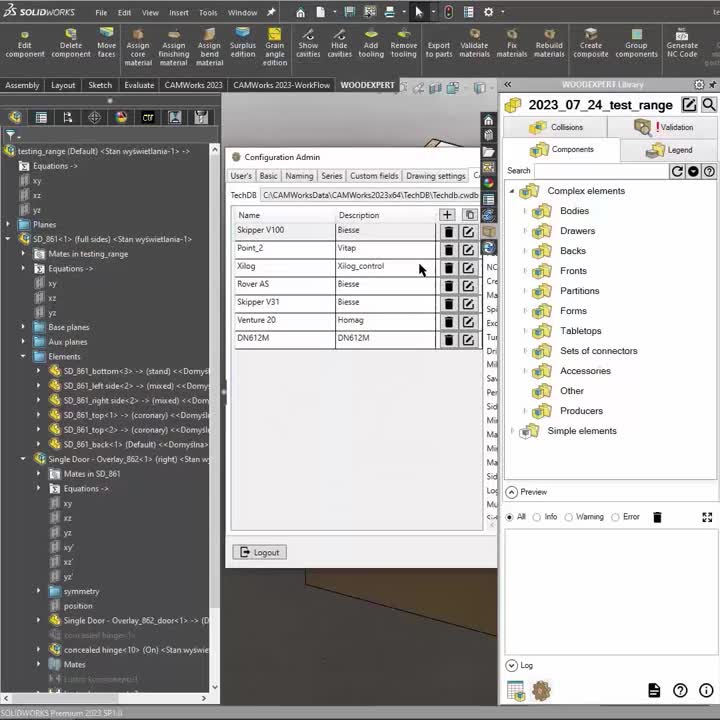The height and width of the screenshot is (720, 720).
Task: Expand the Simple elements node
Action: pos(512,431)
